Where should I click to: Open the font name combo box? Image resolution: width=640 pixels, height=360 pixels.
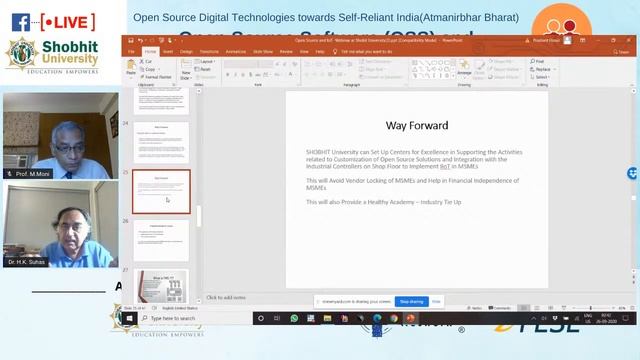241,64
